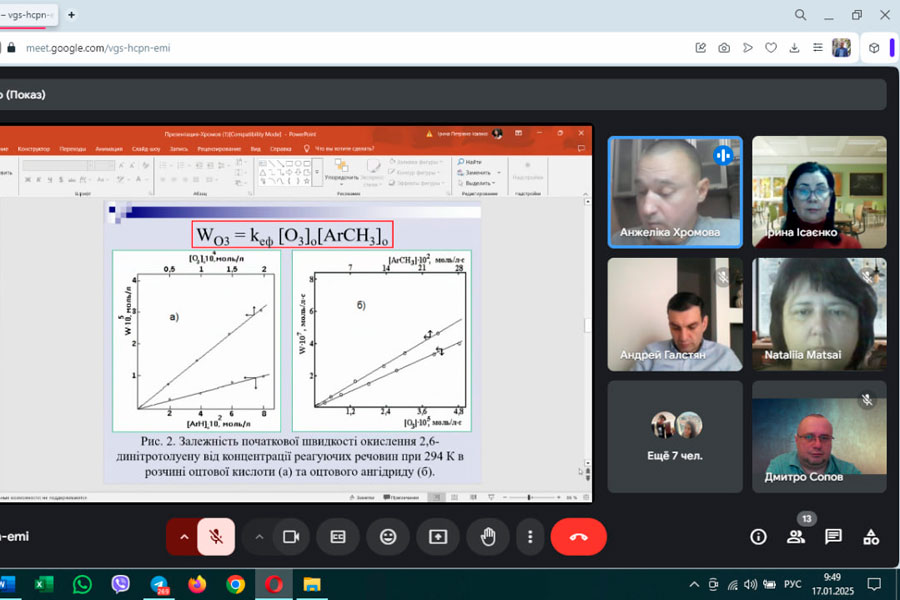Open more options three-dot menu
900x600 pixels.
tap(529, 537)
